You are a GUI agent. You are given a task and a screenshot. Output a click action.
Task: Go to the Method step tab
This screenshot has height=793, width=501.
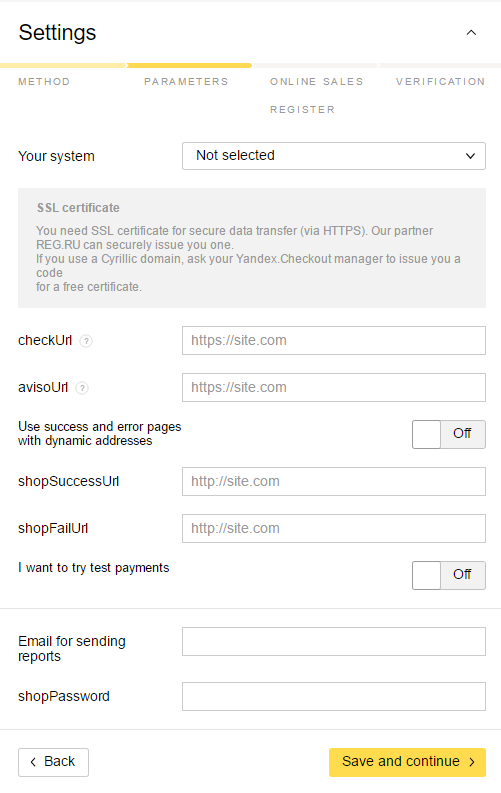coord(44,81)
